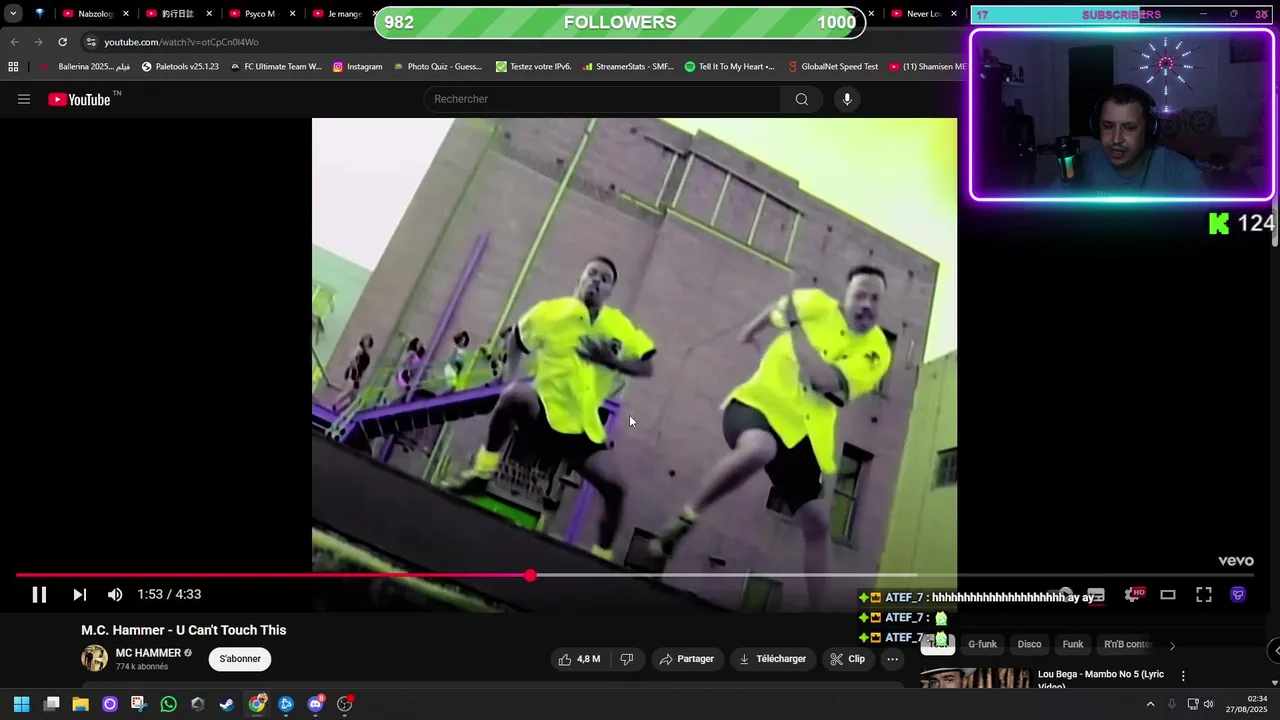Open system volume tray icon
The image size is (1280, 720).
[x=1209, y=704]
